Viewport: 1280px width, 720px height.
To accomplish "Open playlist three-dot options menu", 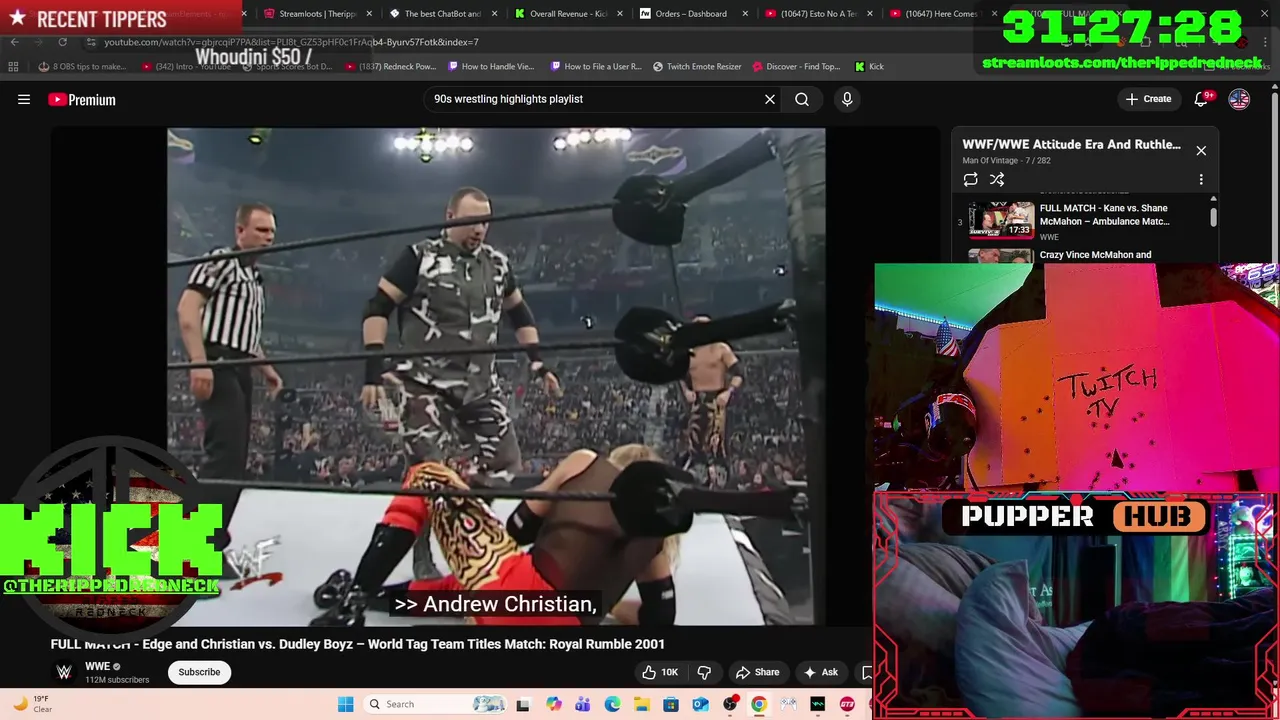I will coord(1201,179).
